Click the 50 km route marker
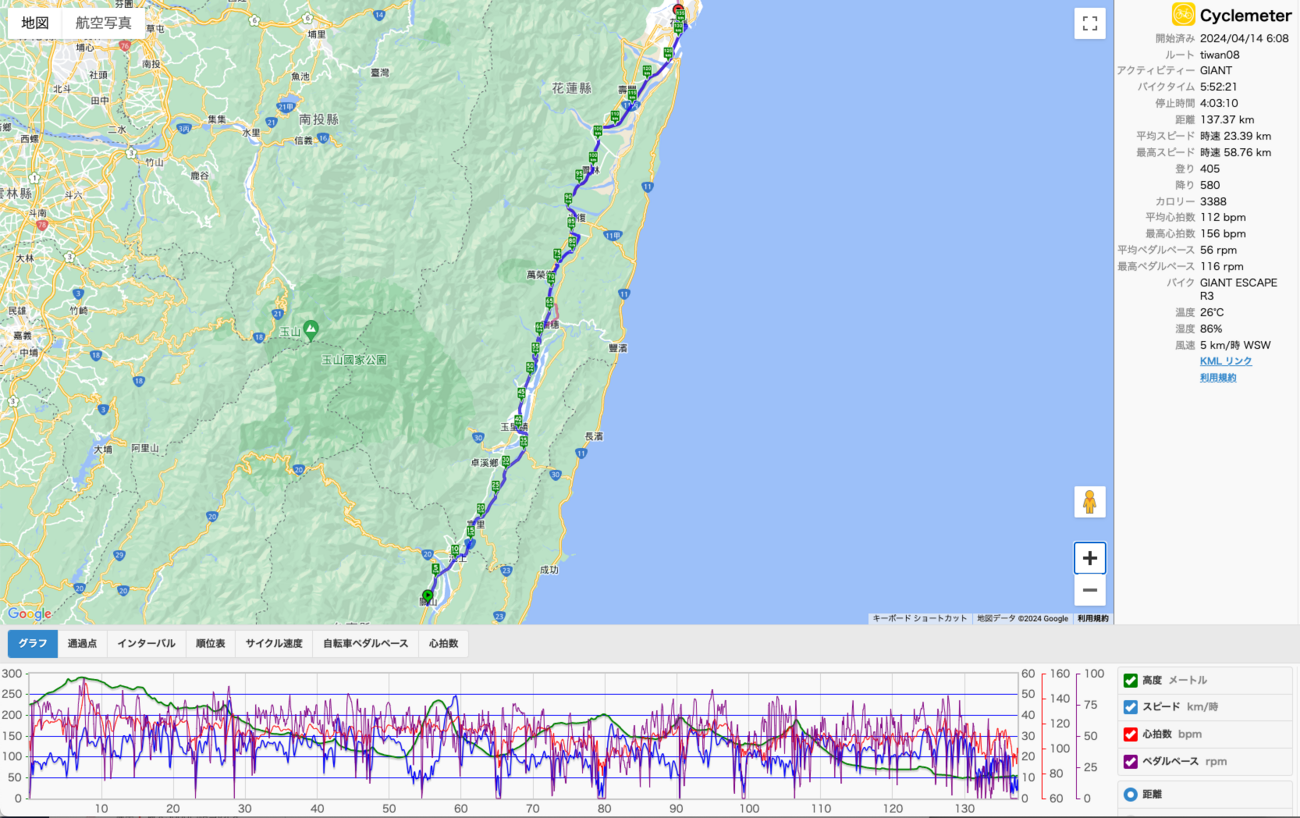 point(530,367)
